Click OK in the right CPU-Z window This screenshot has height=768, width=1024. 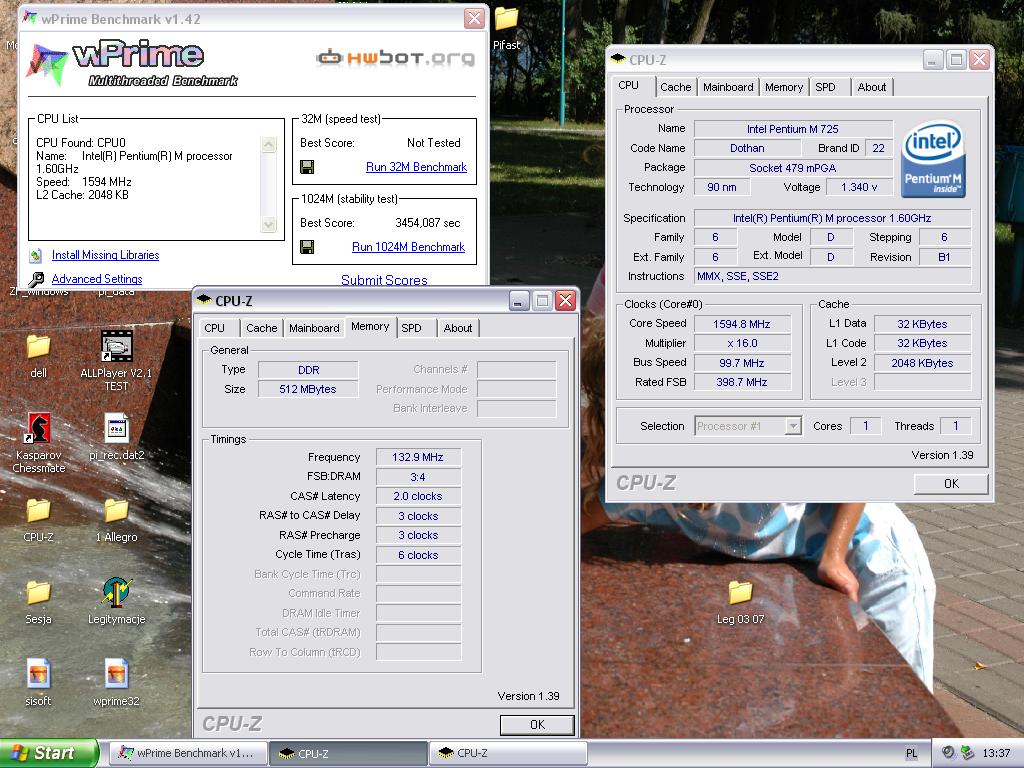[951, 484]
